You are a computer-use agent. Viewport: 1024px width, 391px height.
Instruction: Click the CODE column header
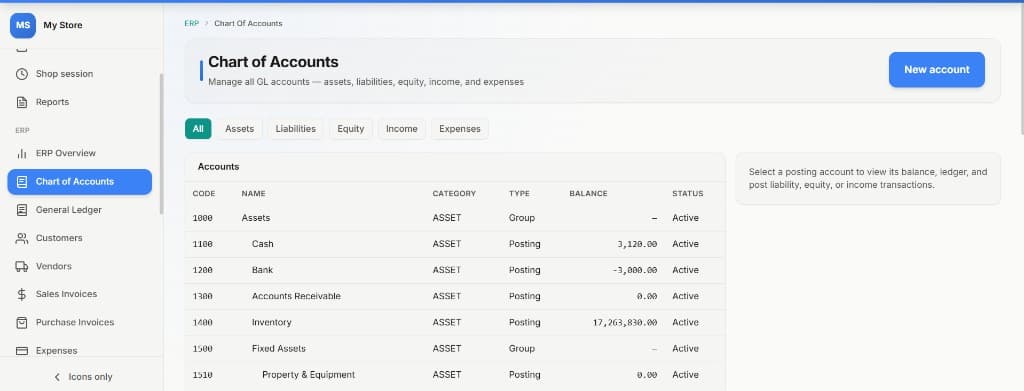pos(204,194)
